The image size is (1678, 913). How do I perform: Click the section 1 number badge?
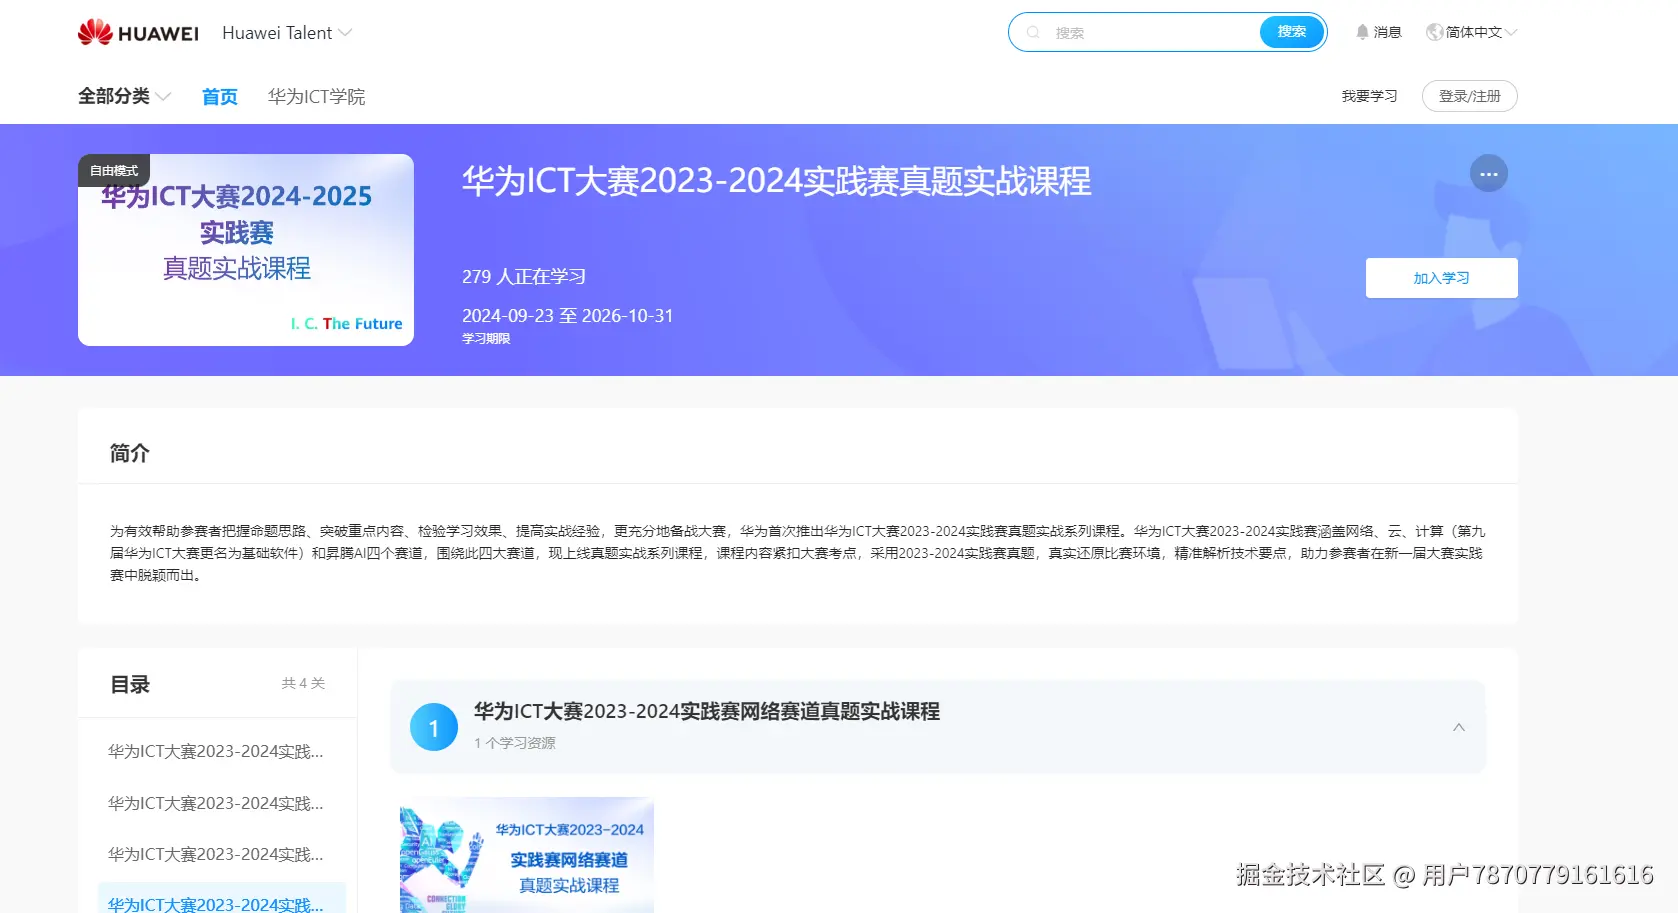click(434, 727)
